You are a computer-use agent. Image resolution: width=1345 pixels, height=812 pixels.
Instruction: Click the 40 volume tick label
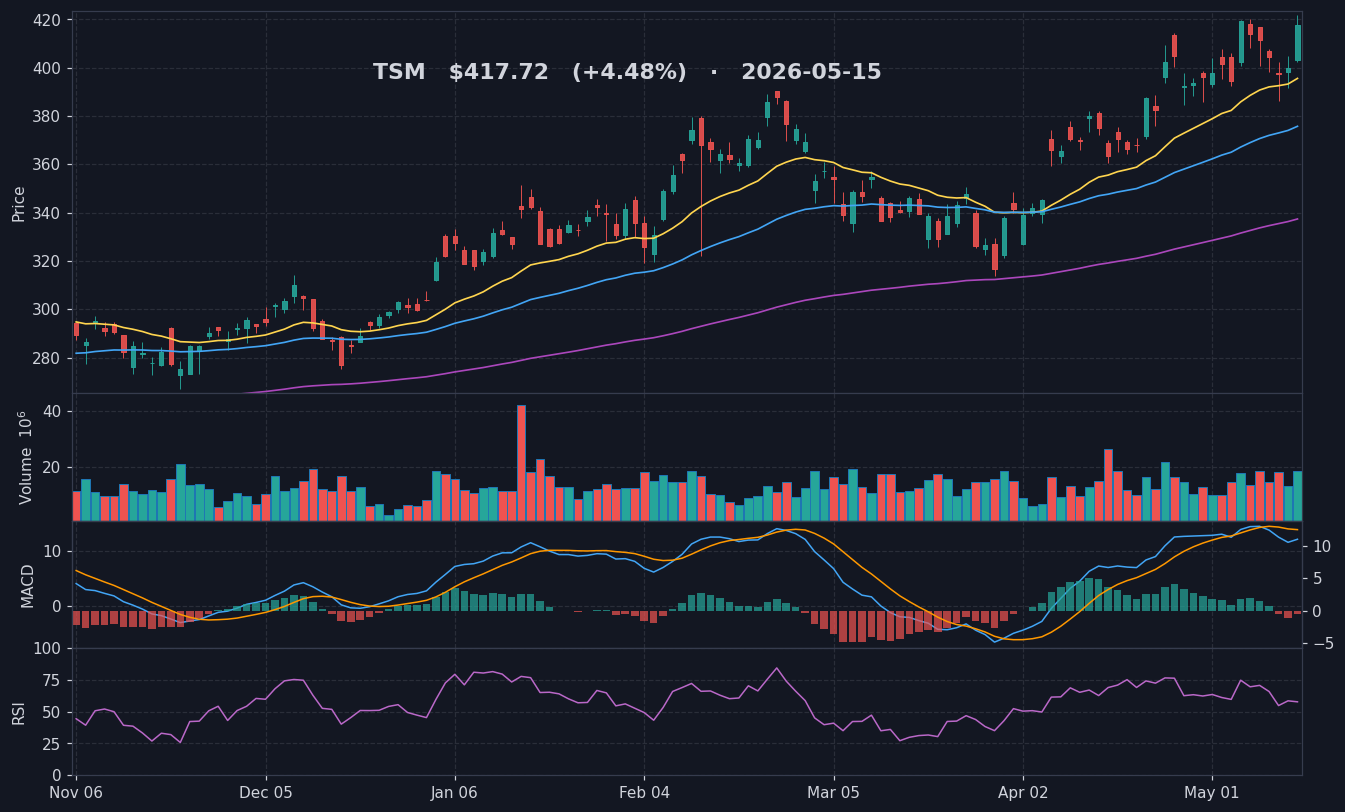tap(52, 412)
